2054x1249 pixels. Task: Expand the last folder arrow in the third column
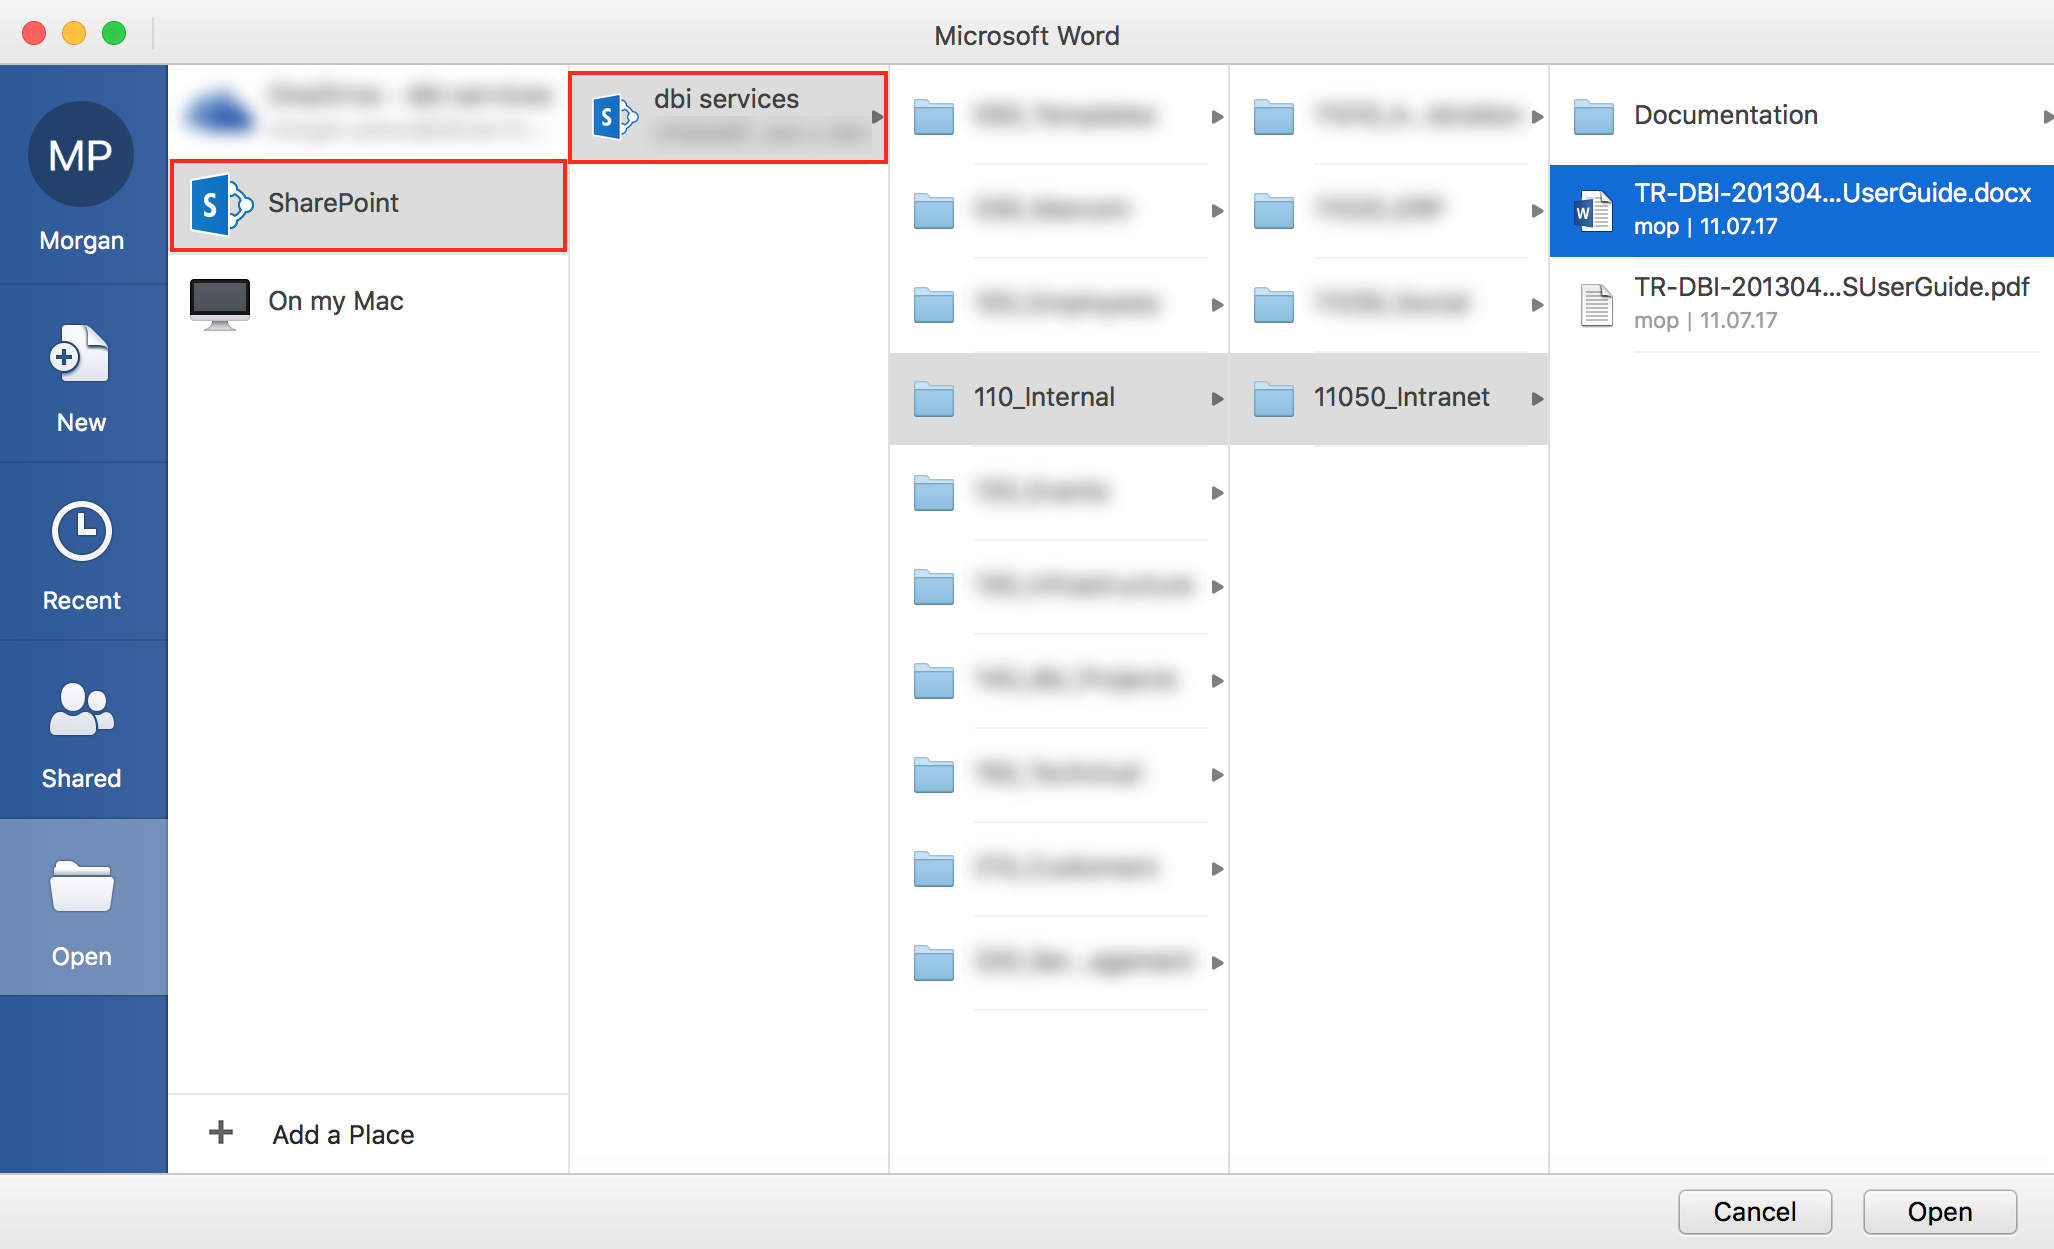click(1217, 963)
